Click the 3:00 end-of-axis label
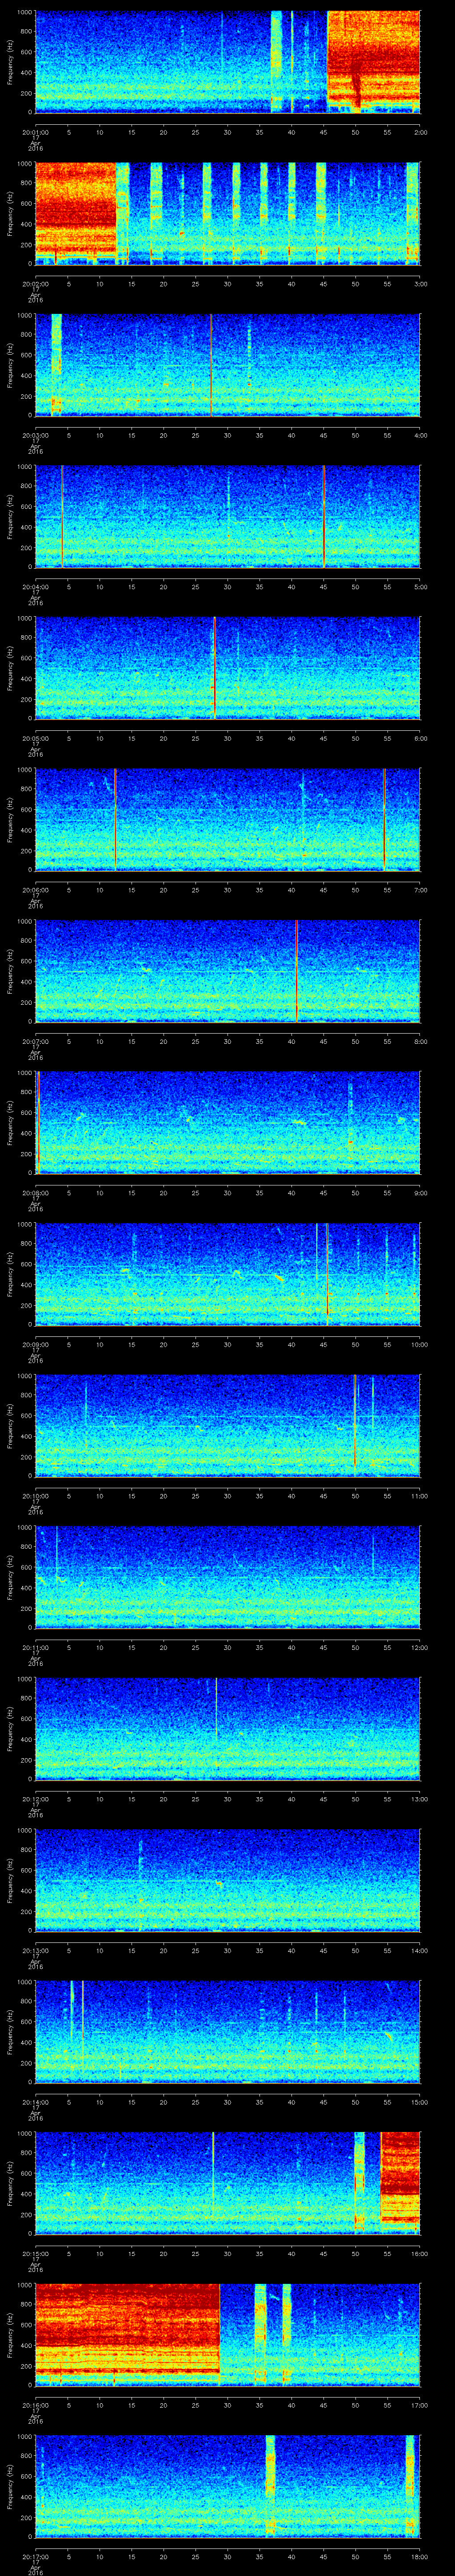455x2576 pixels. click(x=420, y=284)
